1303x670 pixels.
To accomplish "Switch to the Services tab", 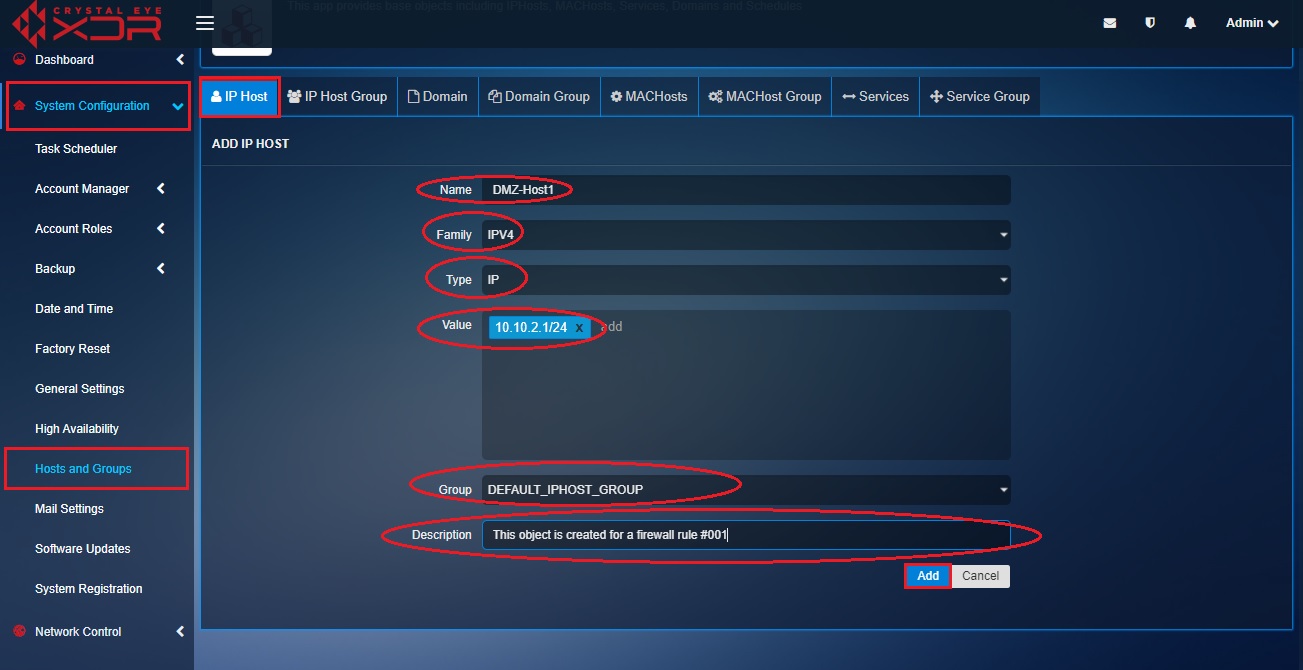I will coord(876,97).
